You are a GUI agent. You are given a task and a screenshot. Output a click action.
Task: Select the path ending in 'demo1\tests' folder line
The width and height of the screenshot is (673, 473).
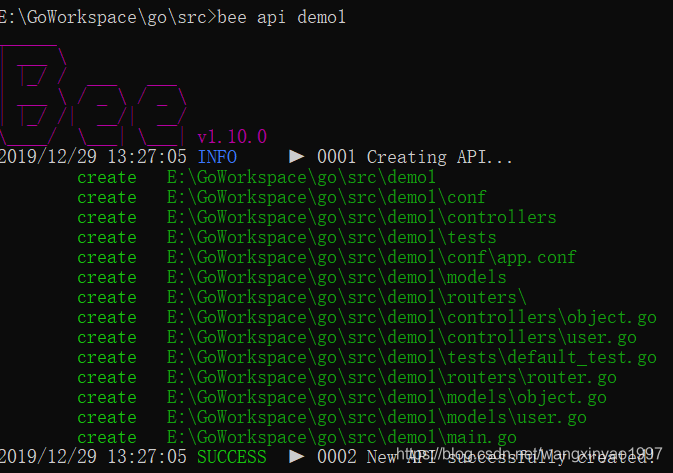[331, 237]
